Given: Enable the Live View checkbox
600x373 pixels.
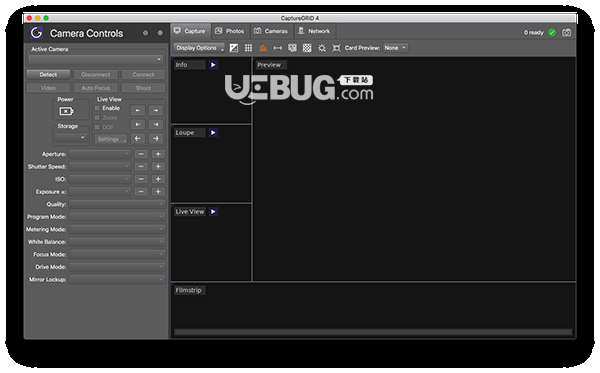Looking at the screenshot, I should tap(97, 108).
